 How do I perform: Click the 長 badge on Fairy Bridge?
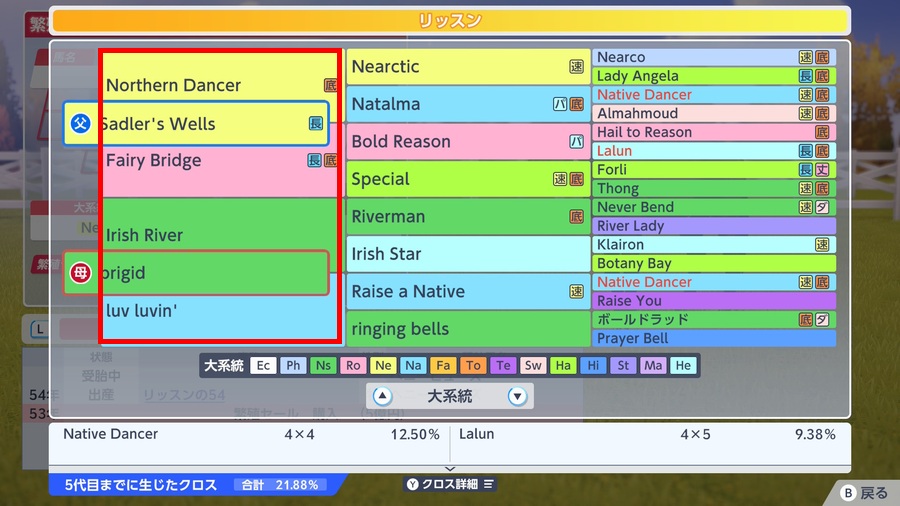pyautogui.click(x=314, y=161)
